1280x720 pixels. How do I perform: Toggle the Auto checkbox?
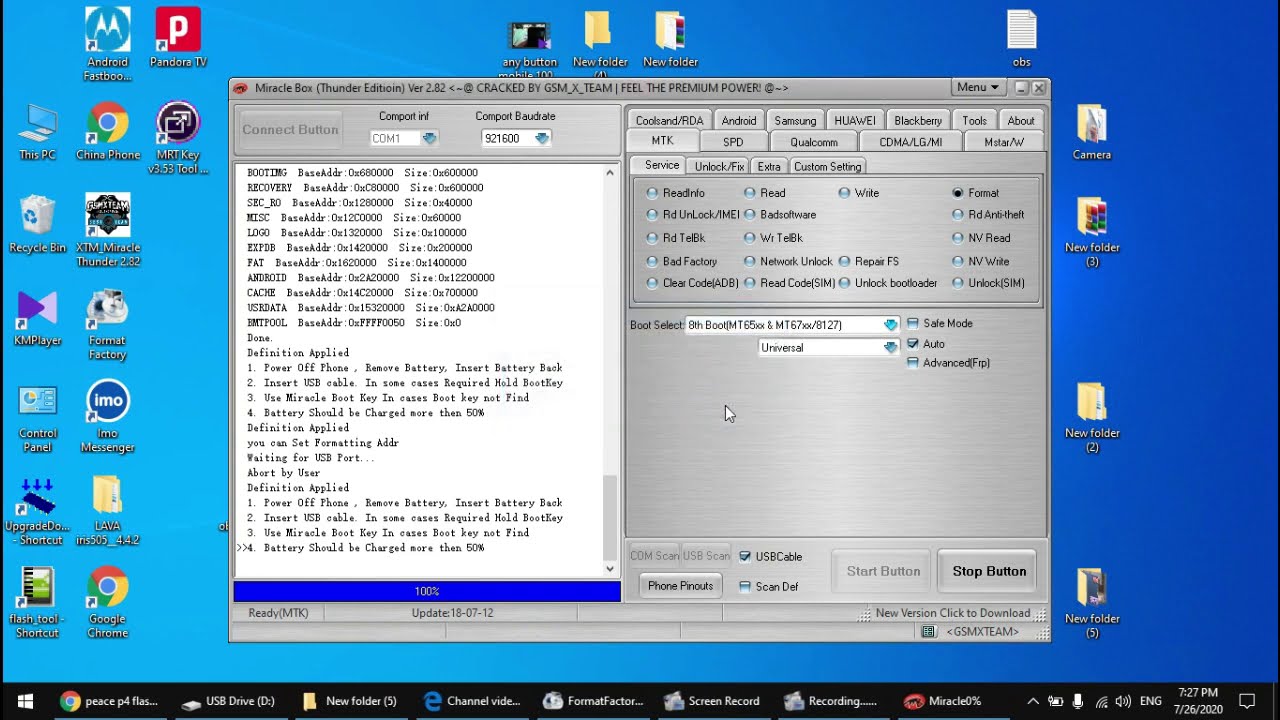913,344
